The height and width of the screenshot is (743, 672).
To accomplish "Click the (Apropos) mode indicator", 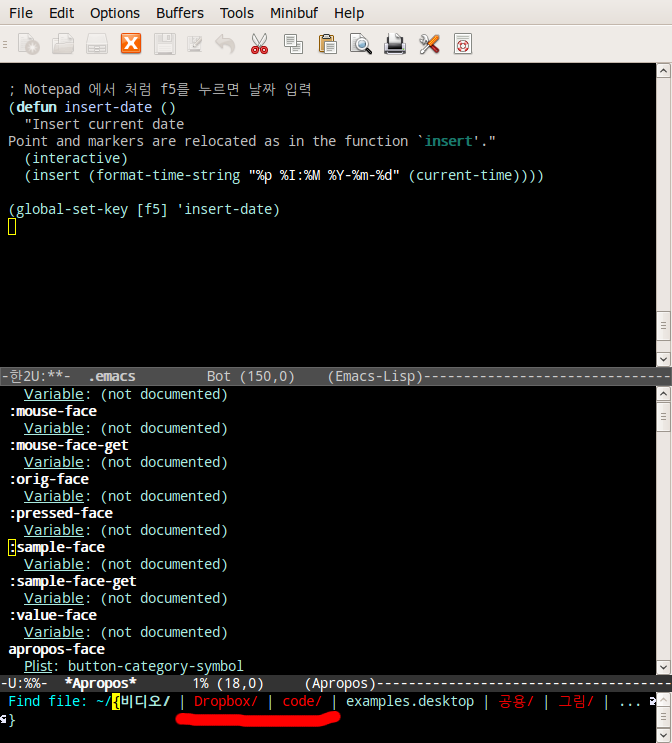I will [340, 684].
